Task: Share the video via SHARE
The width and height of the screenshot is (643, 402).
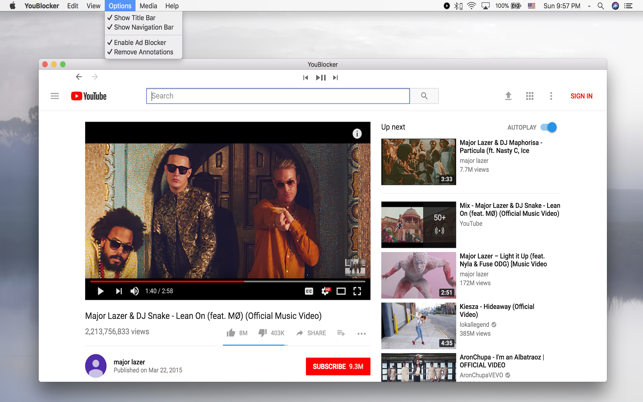Action: [x=311, y=333]
